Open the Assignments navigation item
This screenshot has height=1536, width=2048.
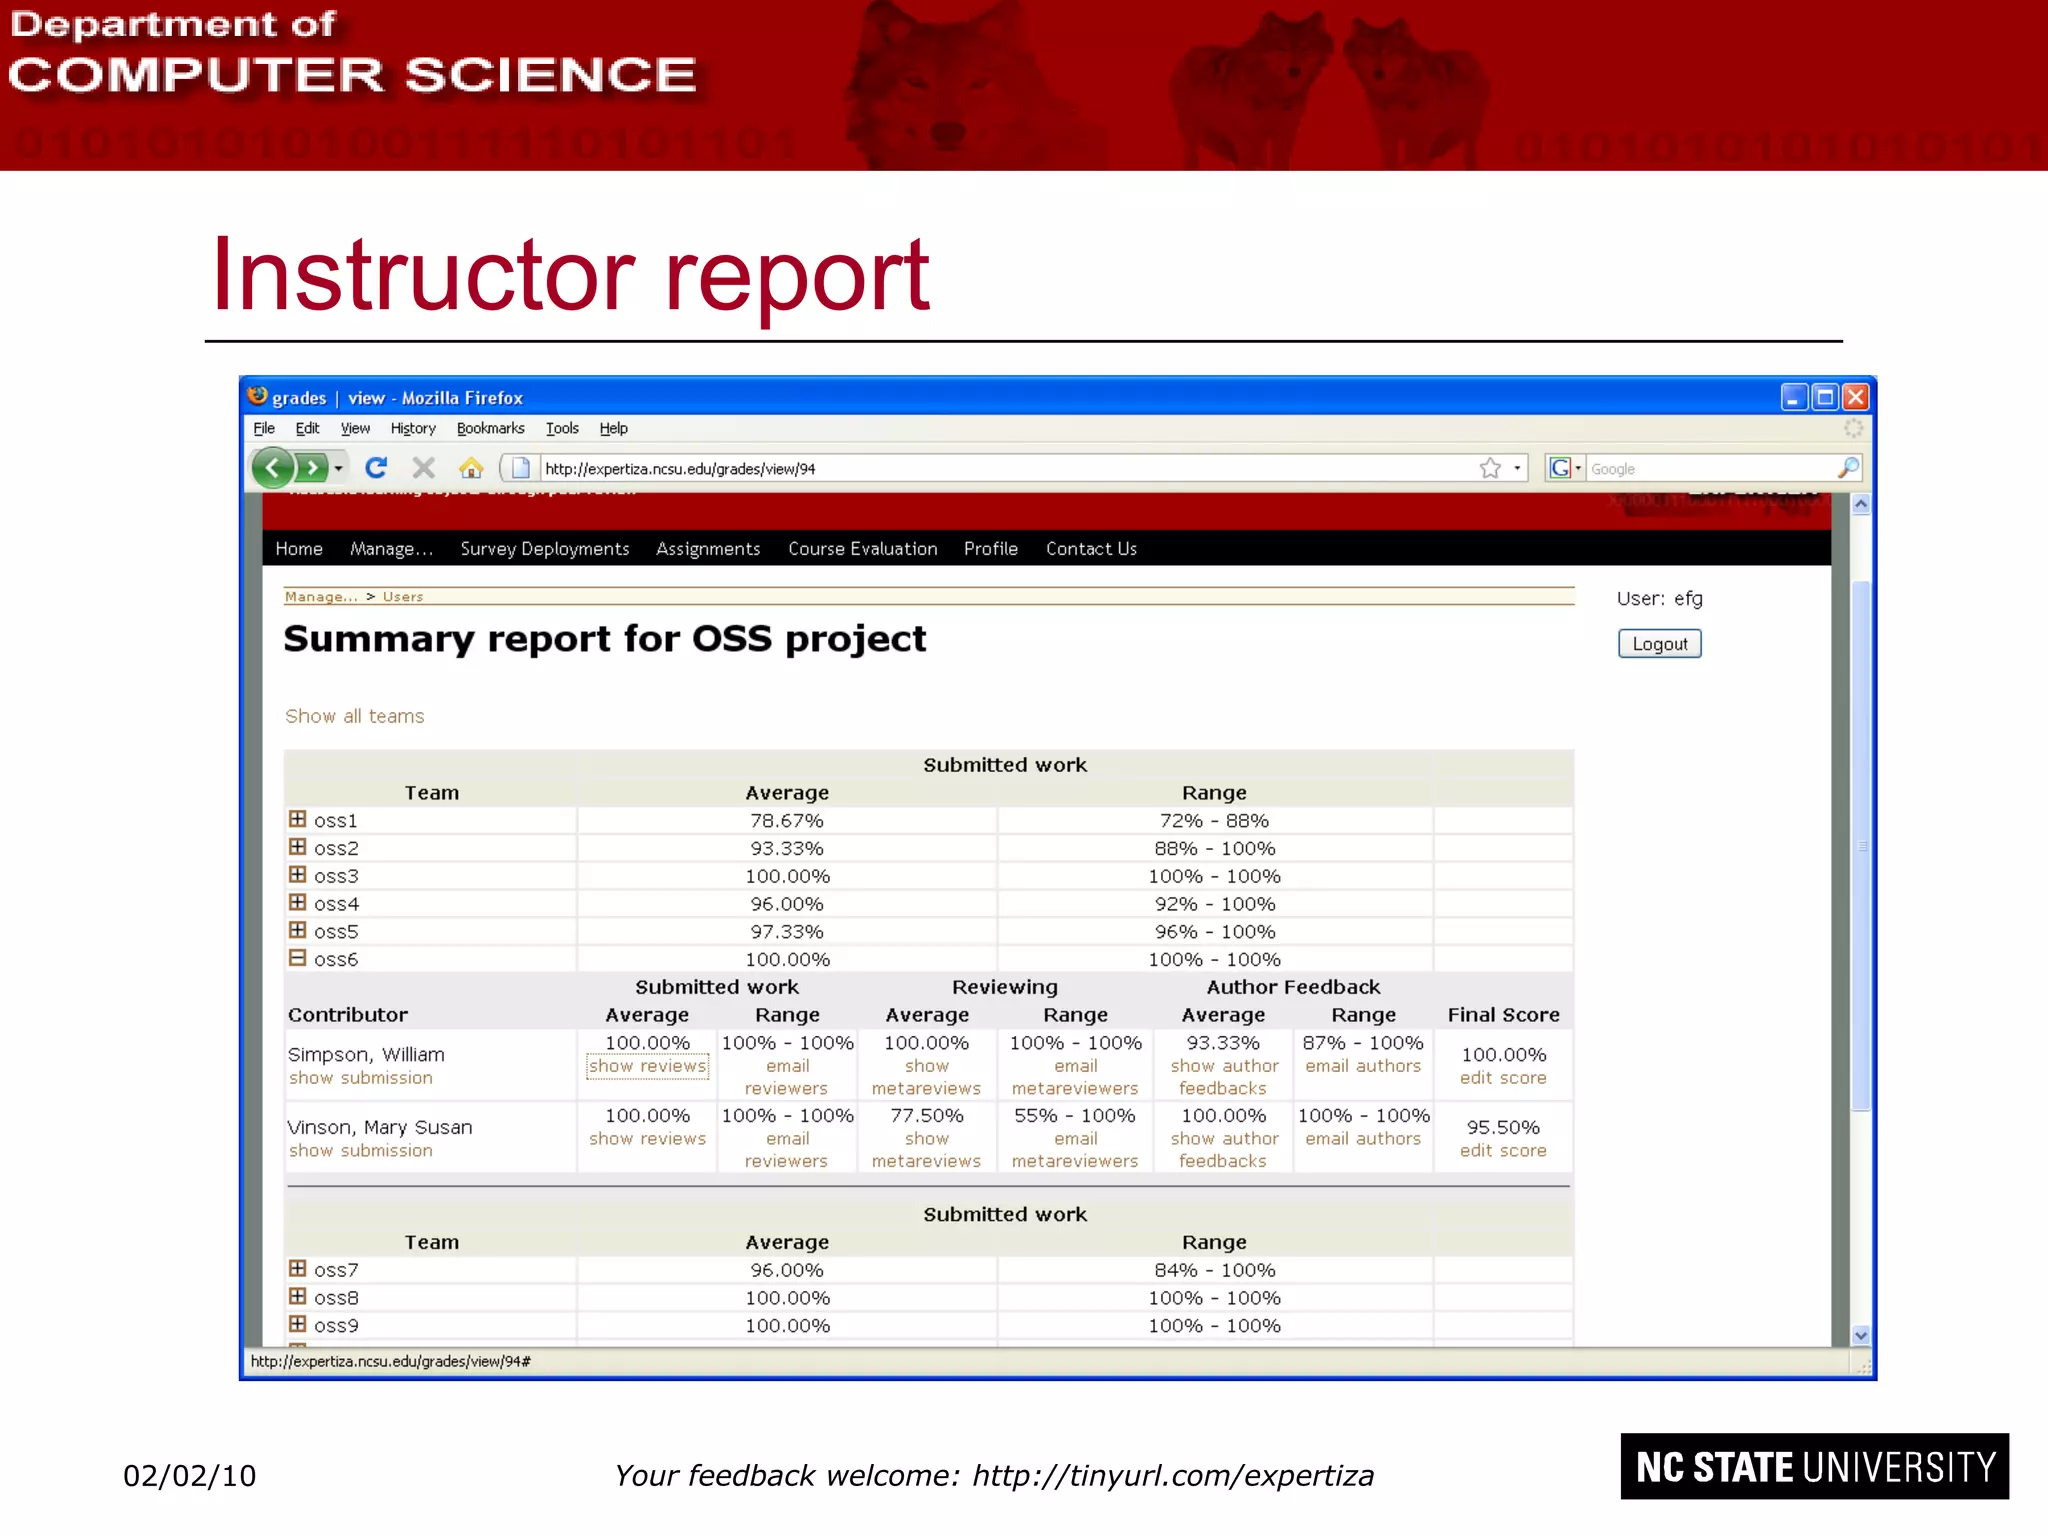coord(707,549)
